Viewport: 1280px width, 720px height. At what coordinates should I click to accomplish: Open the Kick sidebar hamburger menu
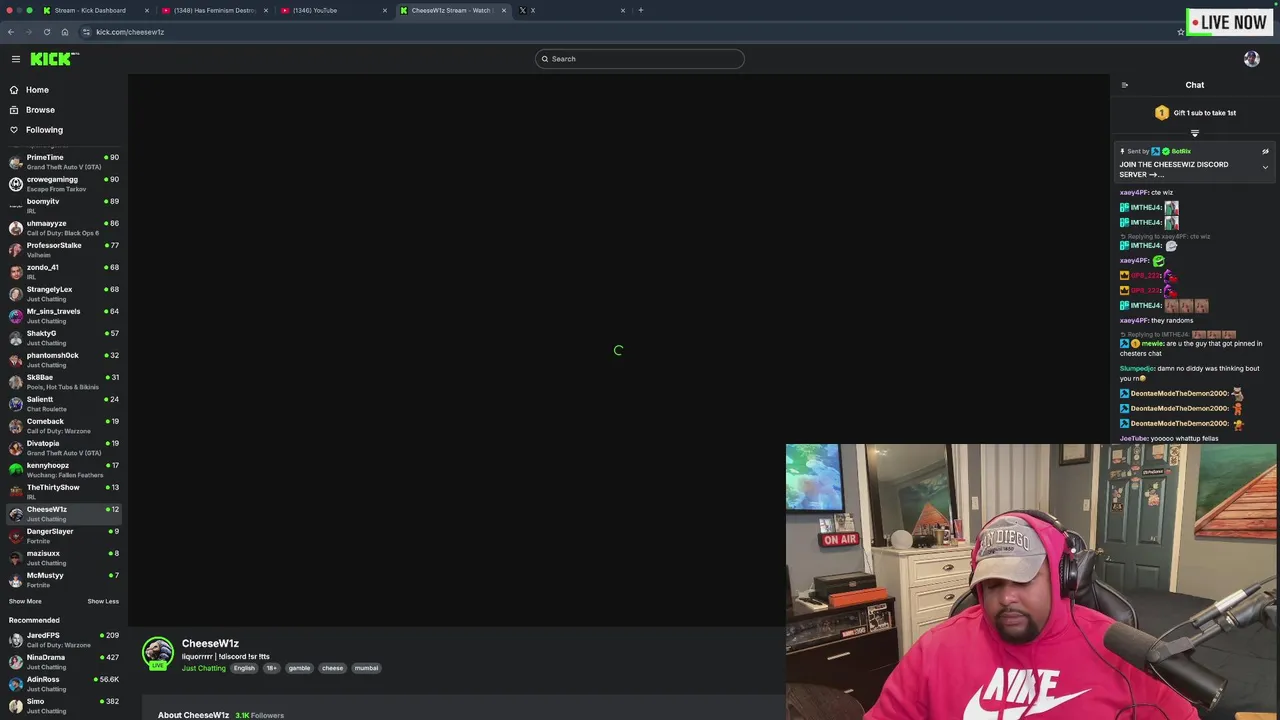[x=16, y=59]
